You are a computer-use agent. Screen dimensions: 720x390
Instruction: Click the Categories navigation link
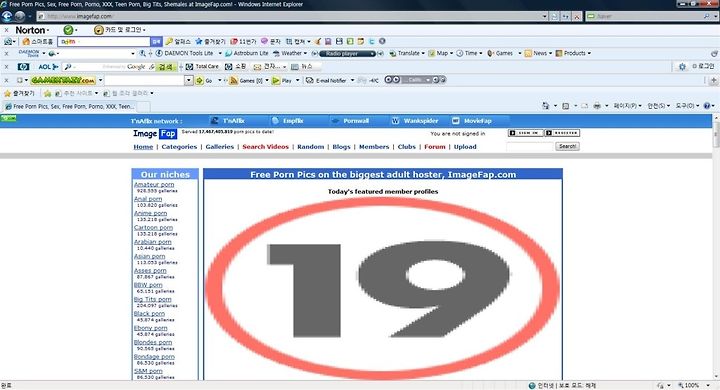(x=179, y=147)
